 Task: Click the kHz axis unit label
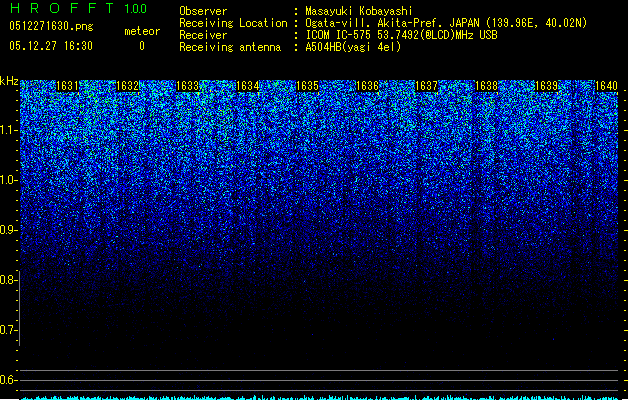[9, 81]
